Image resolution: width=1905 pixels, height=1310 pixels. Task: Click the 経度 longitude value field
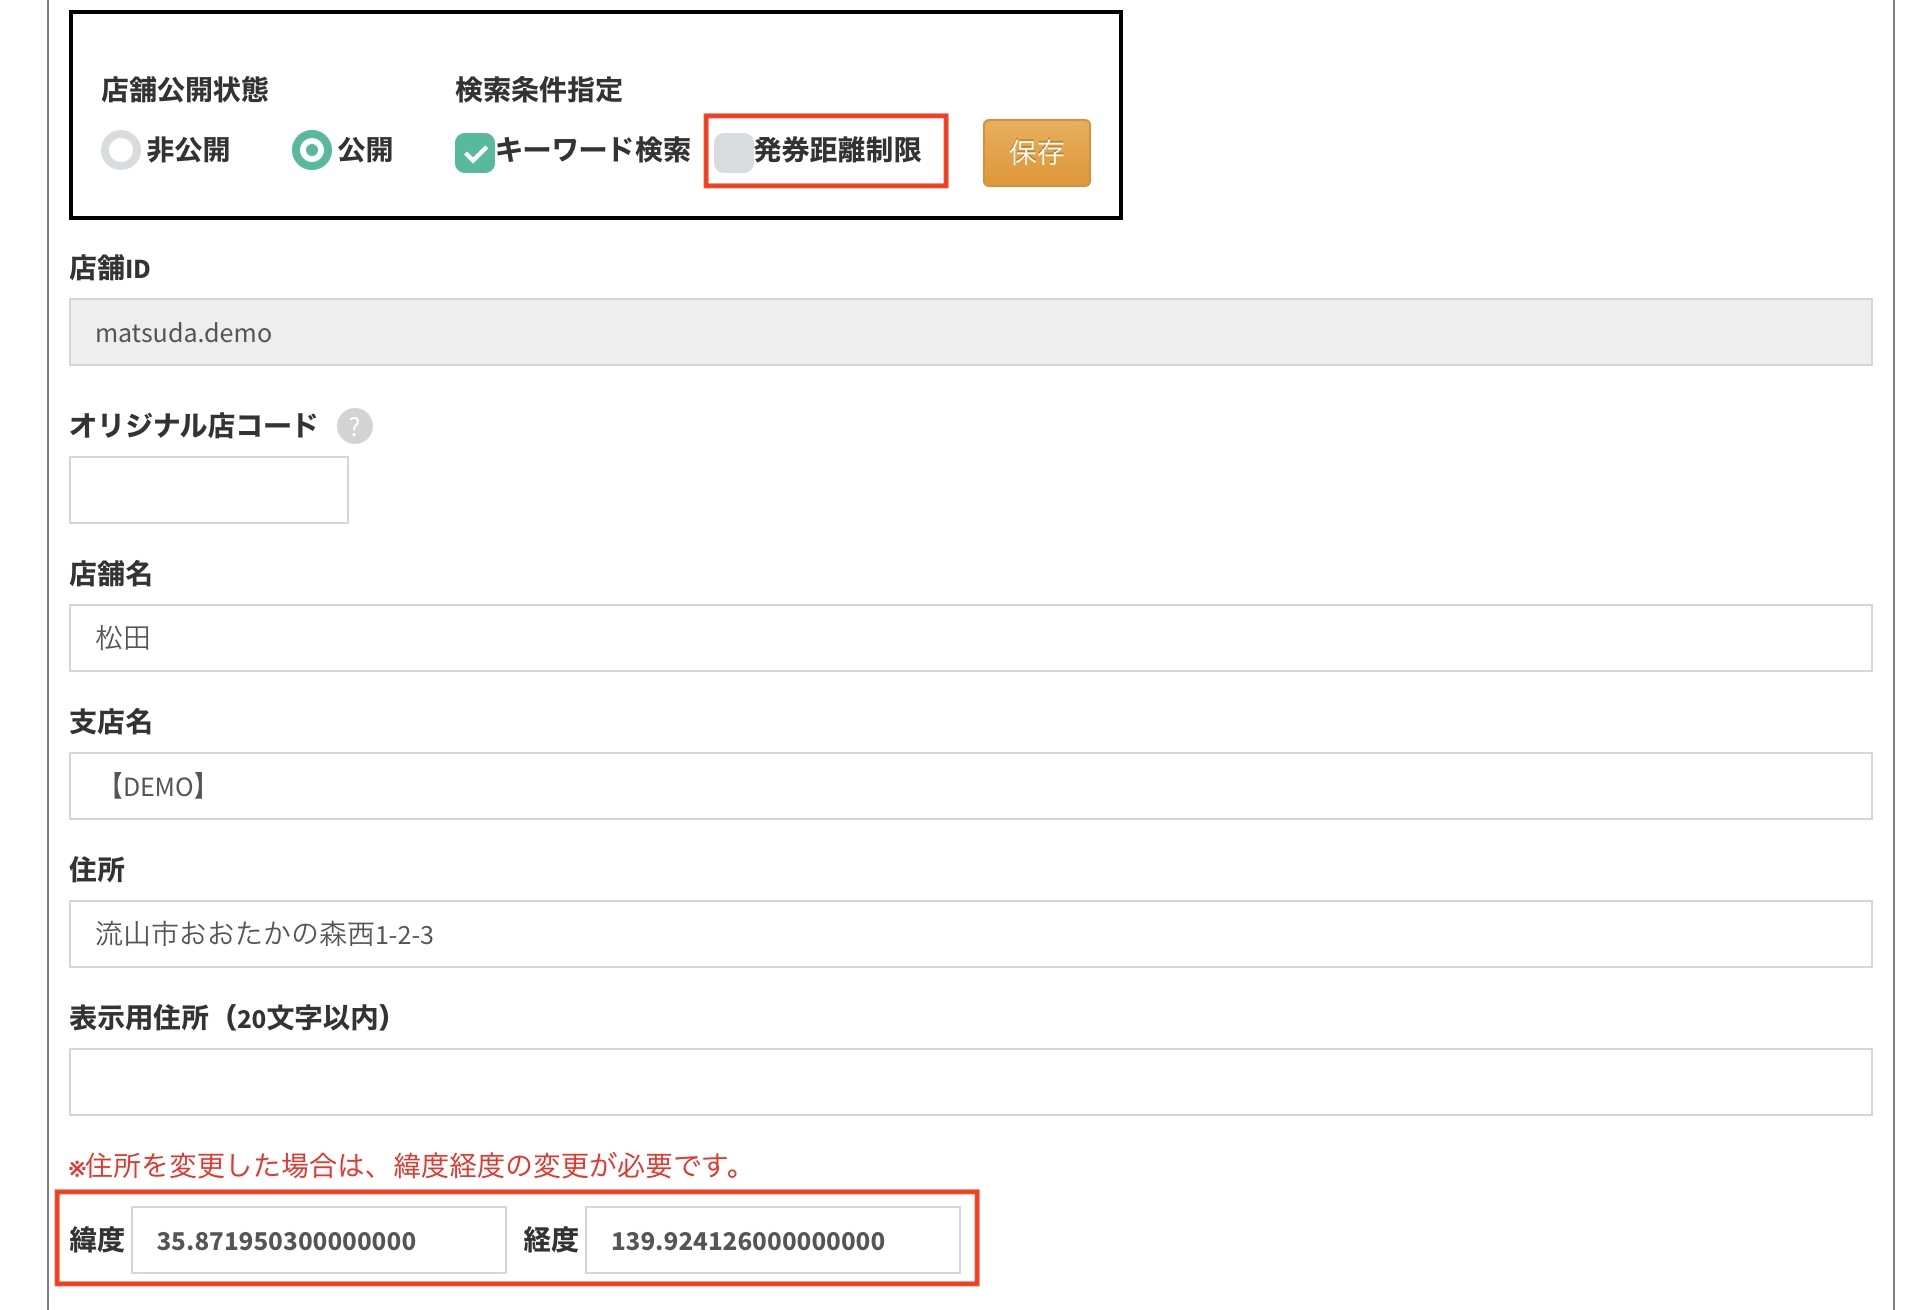[x=771, y=1240]
